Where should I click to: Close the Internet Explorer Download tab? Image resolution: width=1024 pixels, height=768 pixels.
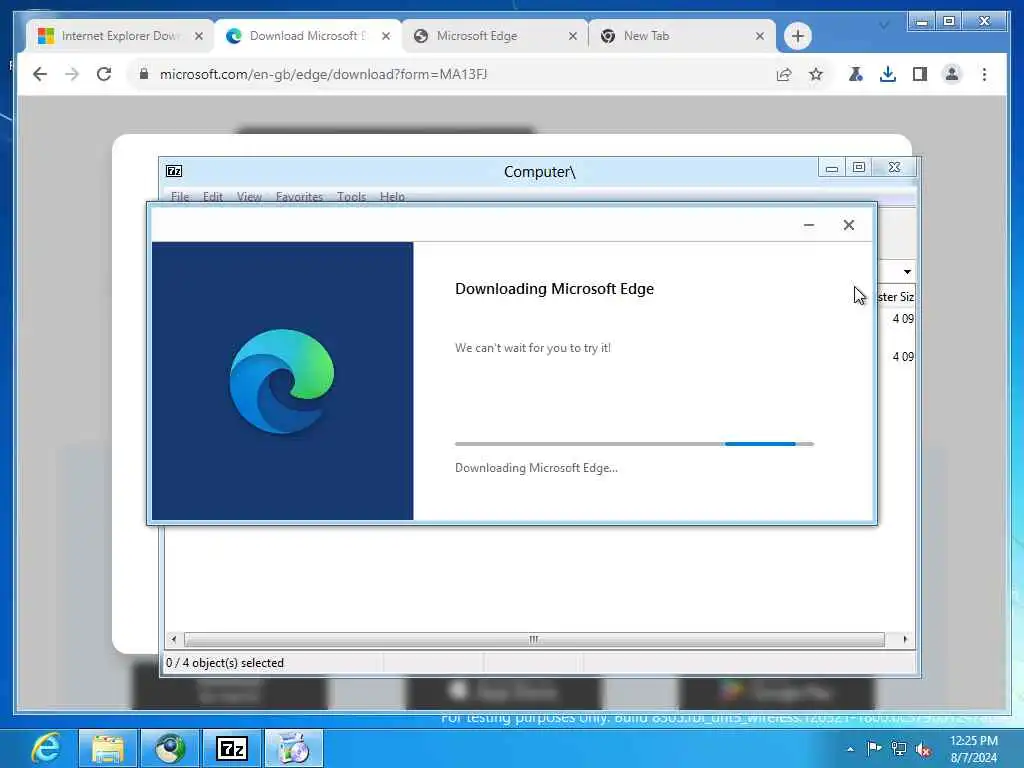[199, 36]
